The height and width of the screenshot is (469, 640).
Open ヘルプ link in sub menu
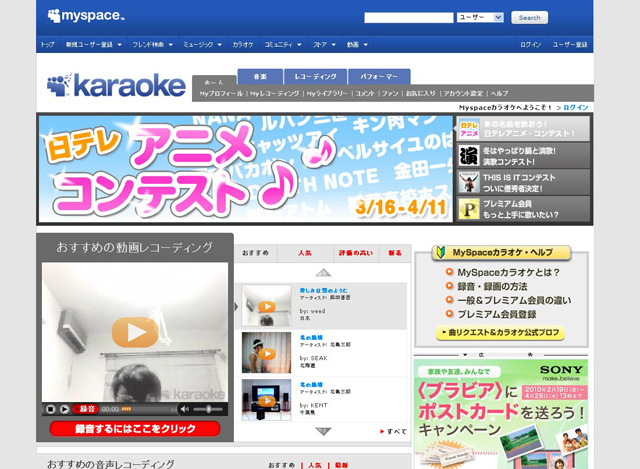tap(500, 93)
